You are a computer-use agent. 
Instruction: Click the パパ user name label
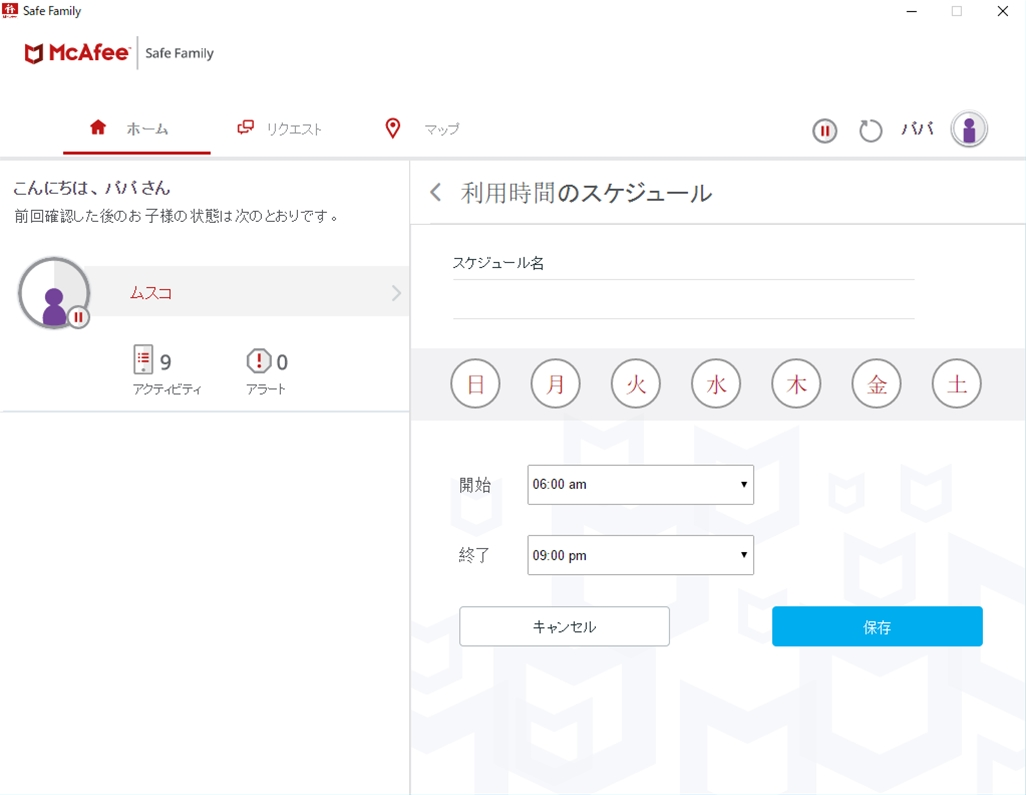[917, 129]
